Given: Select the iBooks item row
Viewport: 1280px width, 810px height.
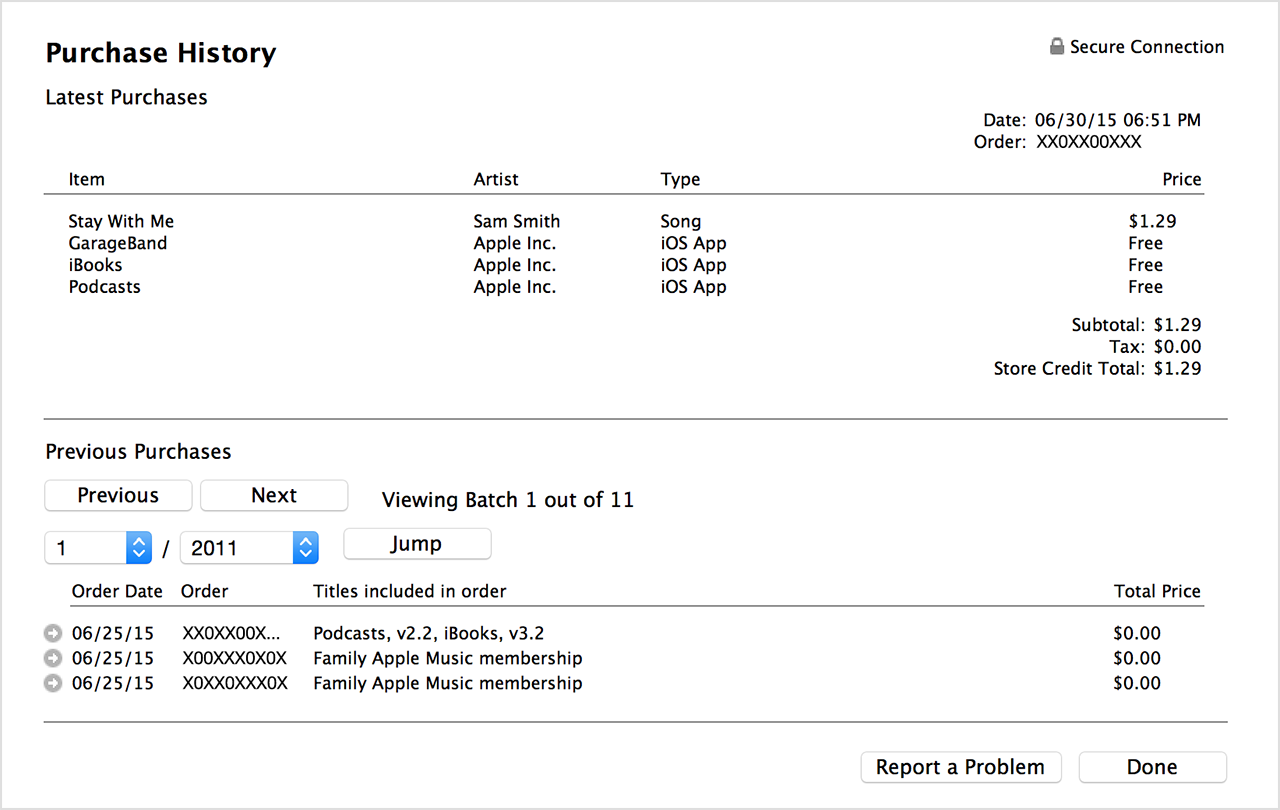Looking at the screenshot, I should tap(635, 265).
